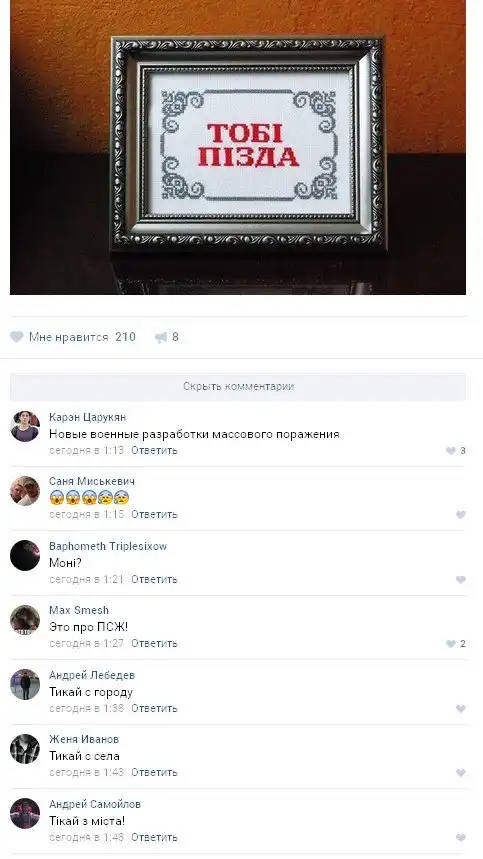483x859 pixels.
Task: Like Саня Миськевич's emoji comment
Action: pyautogui.click(x=461, y=515)
